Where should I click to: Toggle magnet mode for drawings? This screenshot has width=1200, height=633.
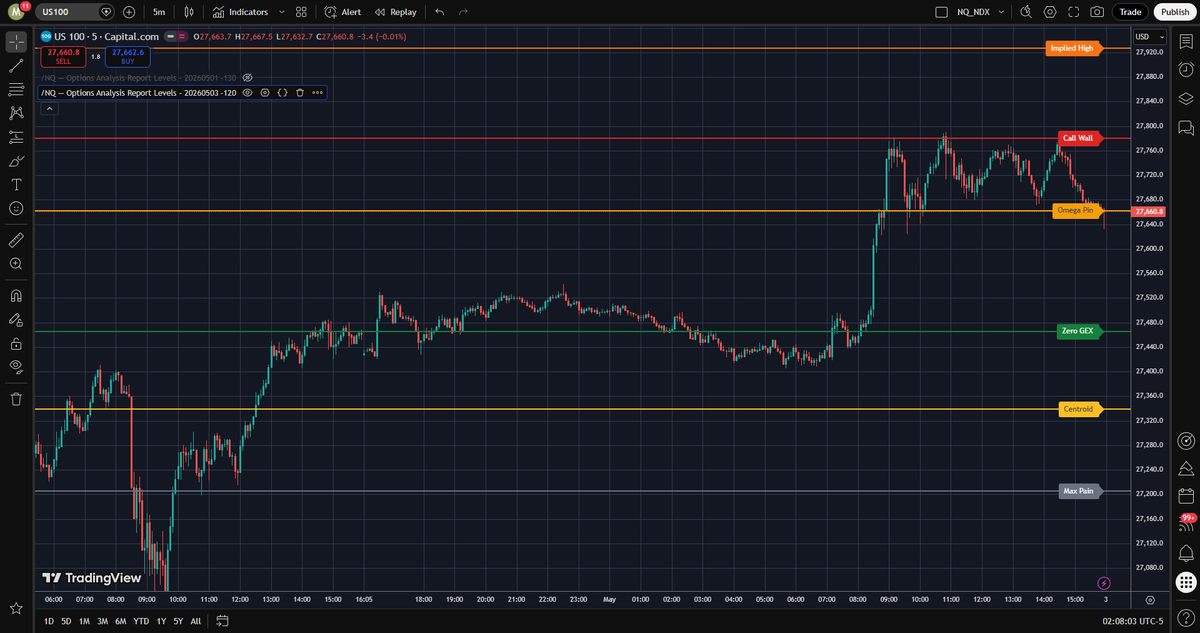(16, 296)
